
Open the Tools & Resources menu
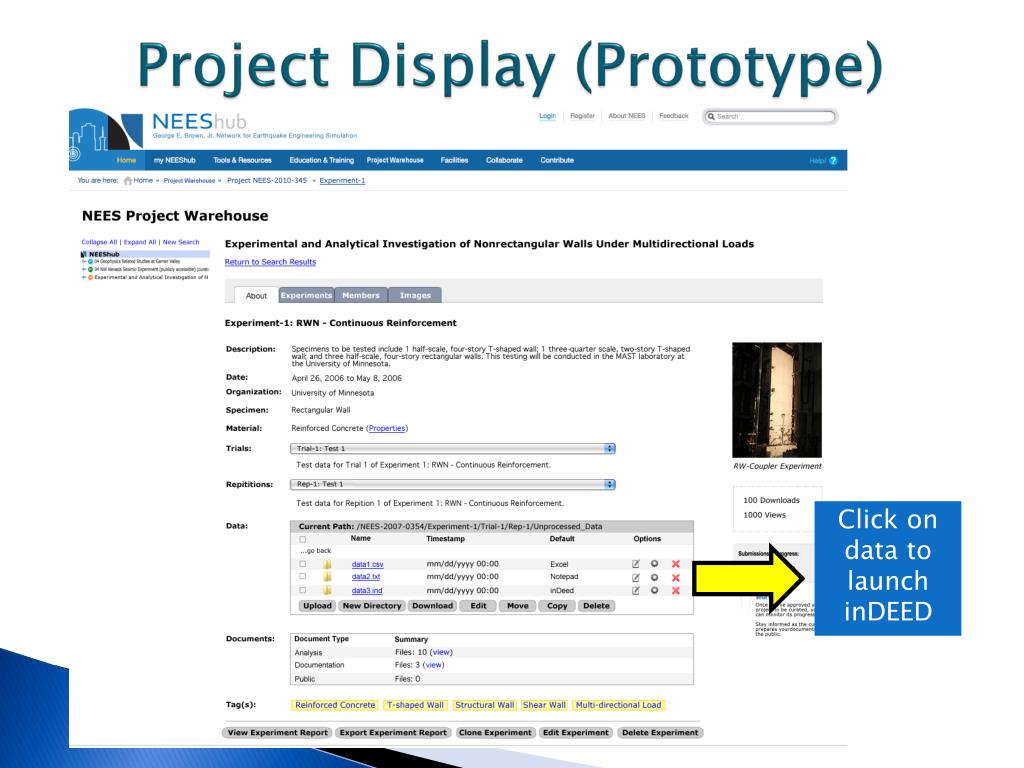(242, 160)
